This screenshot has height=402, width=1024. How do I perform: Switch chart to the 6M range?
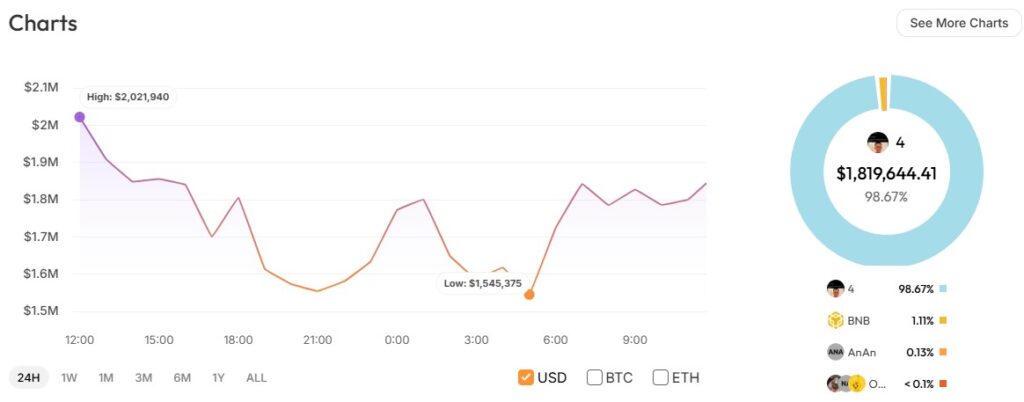[x=182, y=377]
